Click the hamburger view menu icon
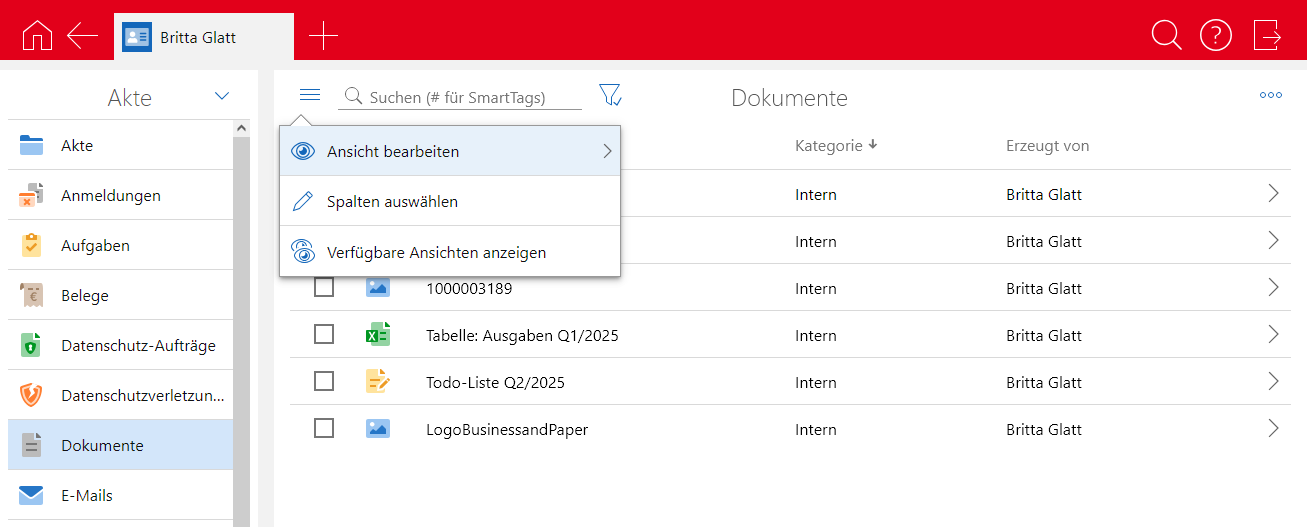The width and height of the screenshot is (1307, 527). point(310,95)
